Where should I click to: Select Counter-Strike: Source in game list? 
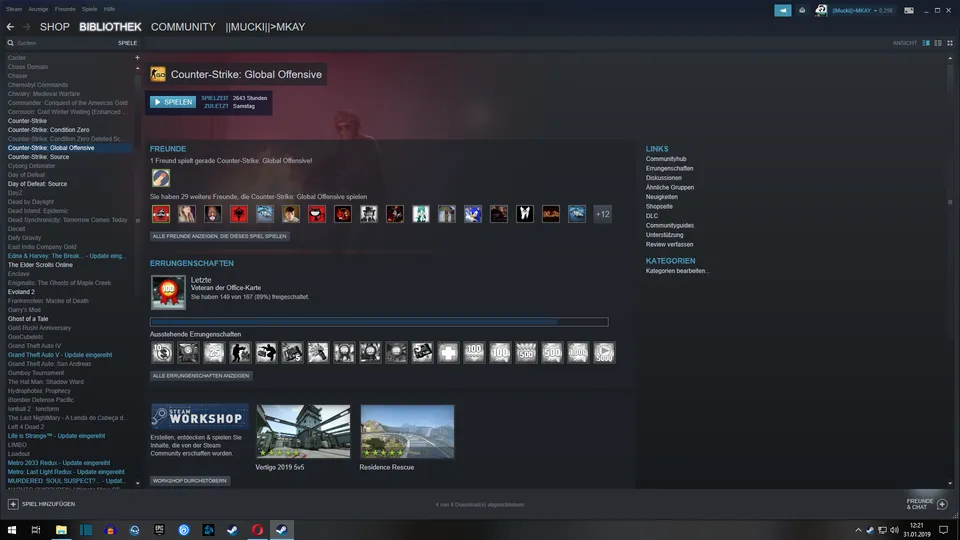tap(38, 157)
